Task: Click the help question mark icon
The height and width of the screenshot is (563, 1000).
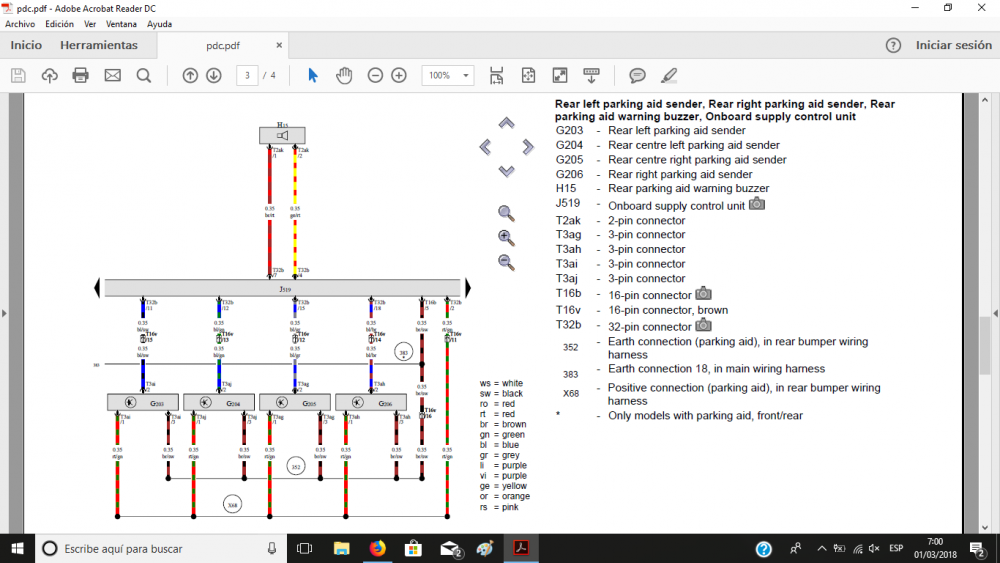Action: pos(893,45)
